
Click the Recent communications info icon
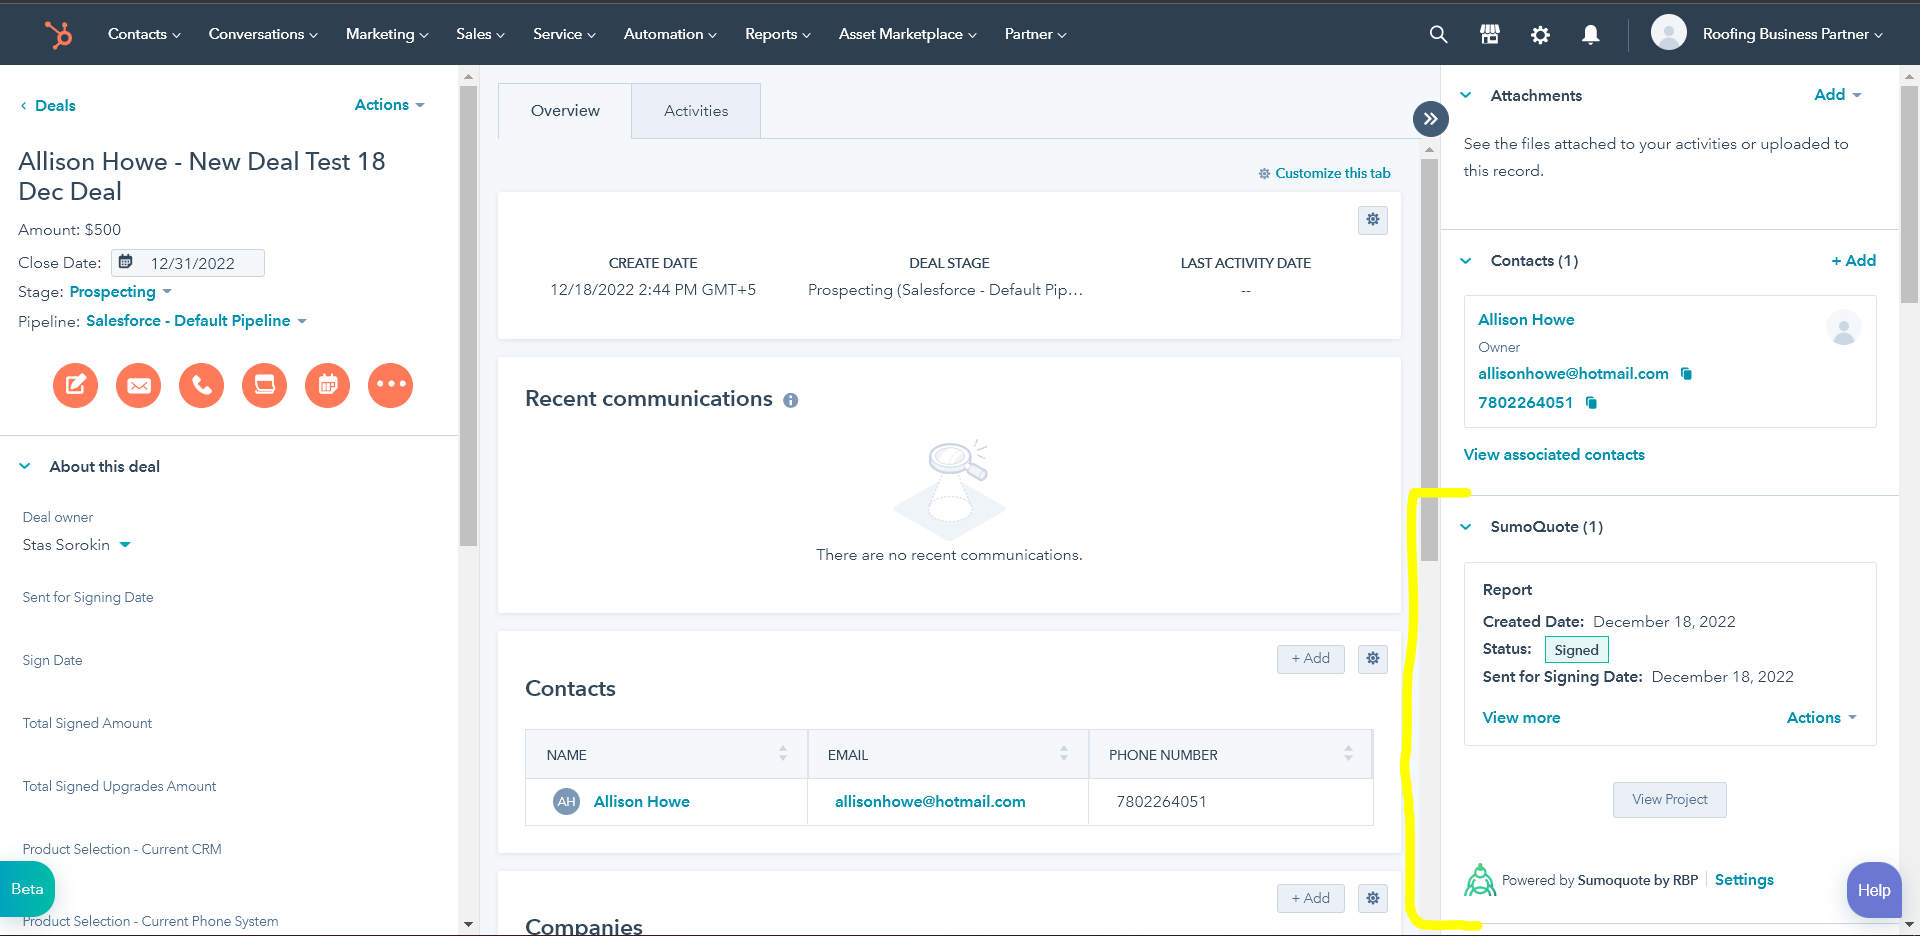click(x=791, y=401)
